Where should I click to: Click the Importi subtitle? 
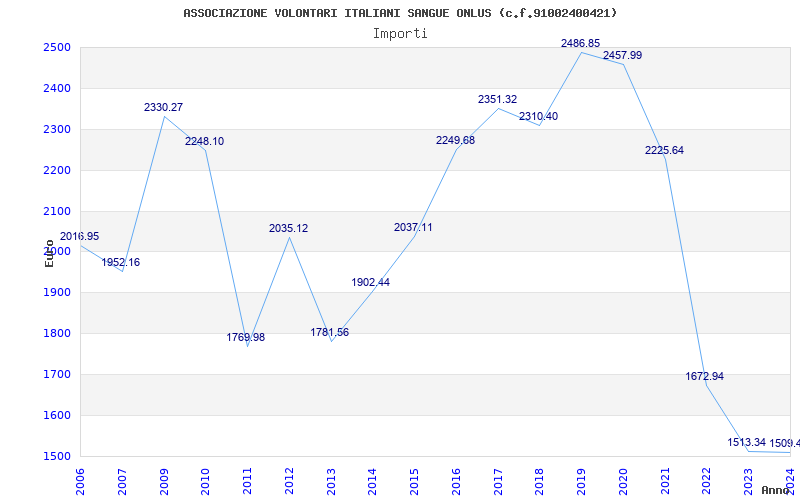click(x=400, y=34)
